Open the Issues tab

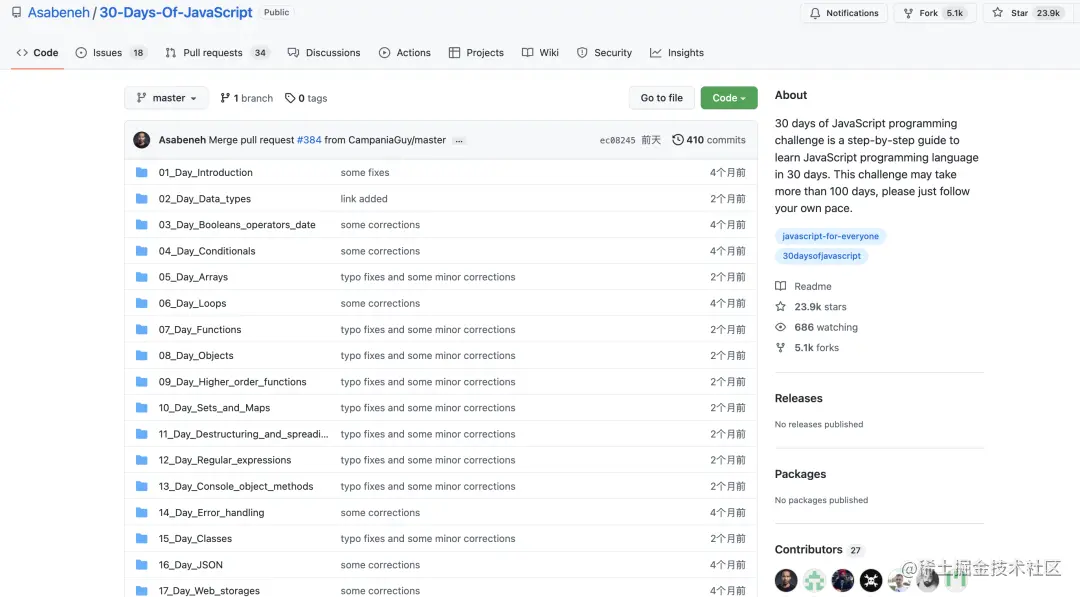[x=110, y=52]
